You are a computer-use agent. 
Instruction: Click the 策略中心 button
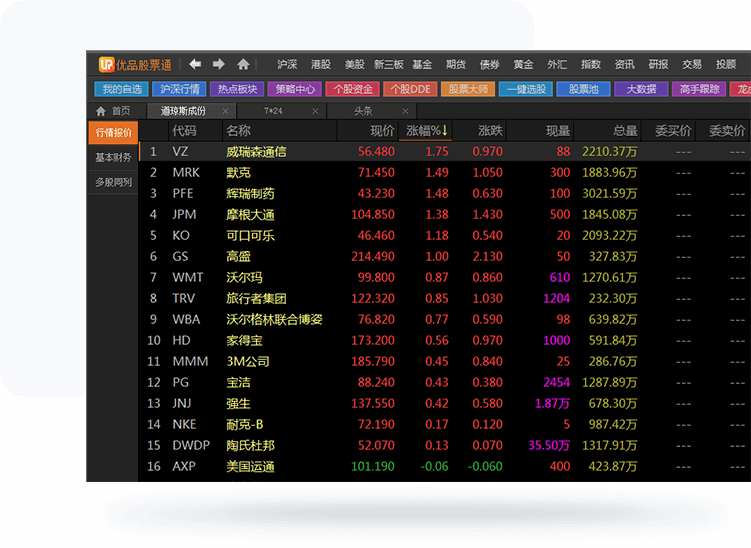(x=295, y=89)
